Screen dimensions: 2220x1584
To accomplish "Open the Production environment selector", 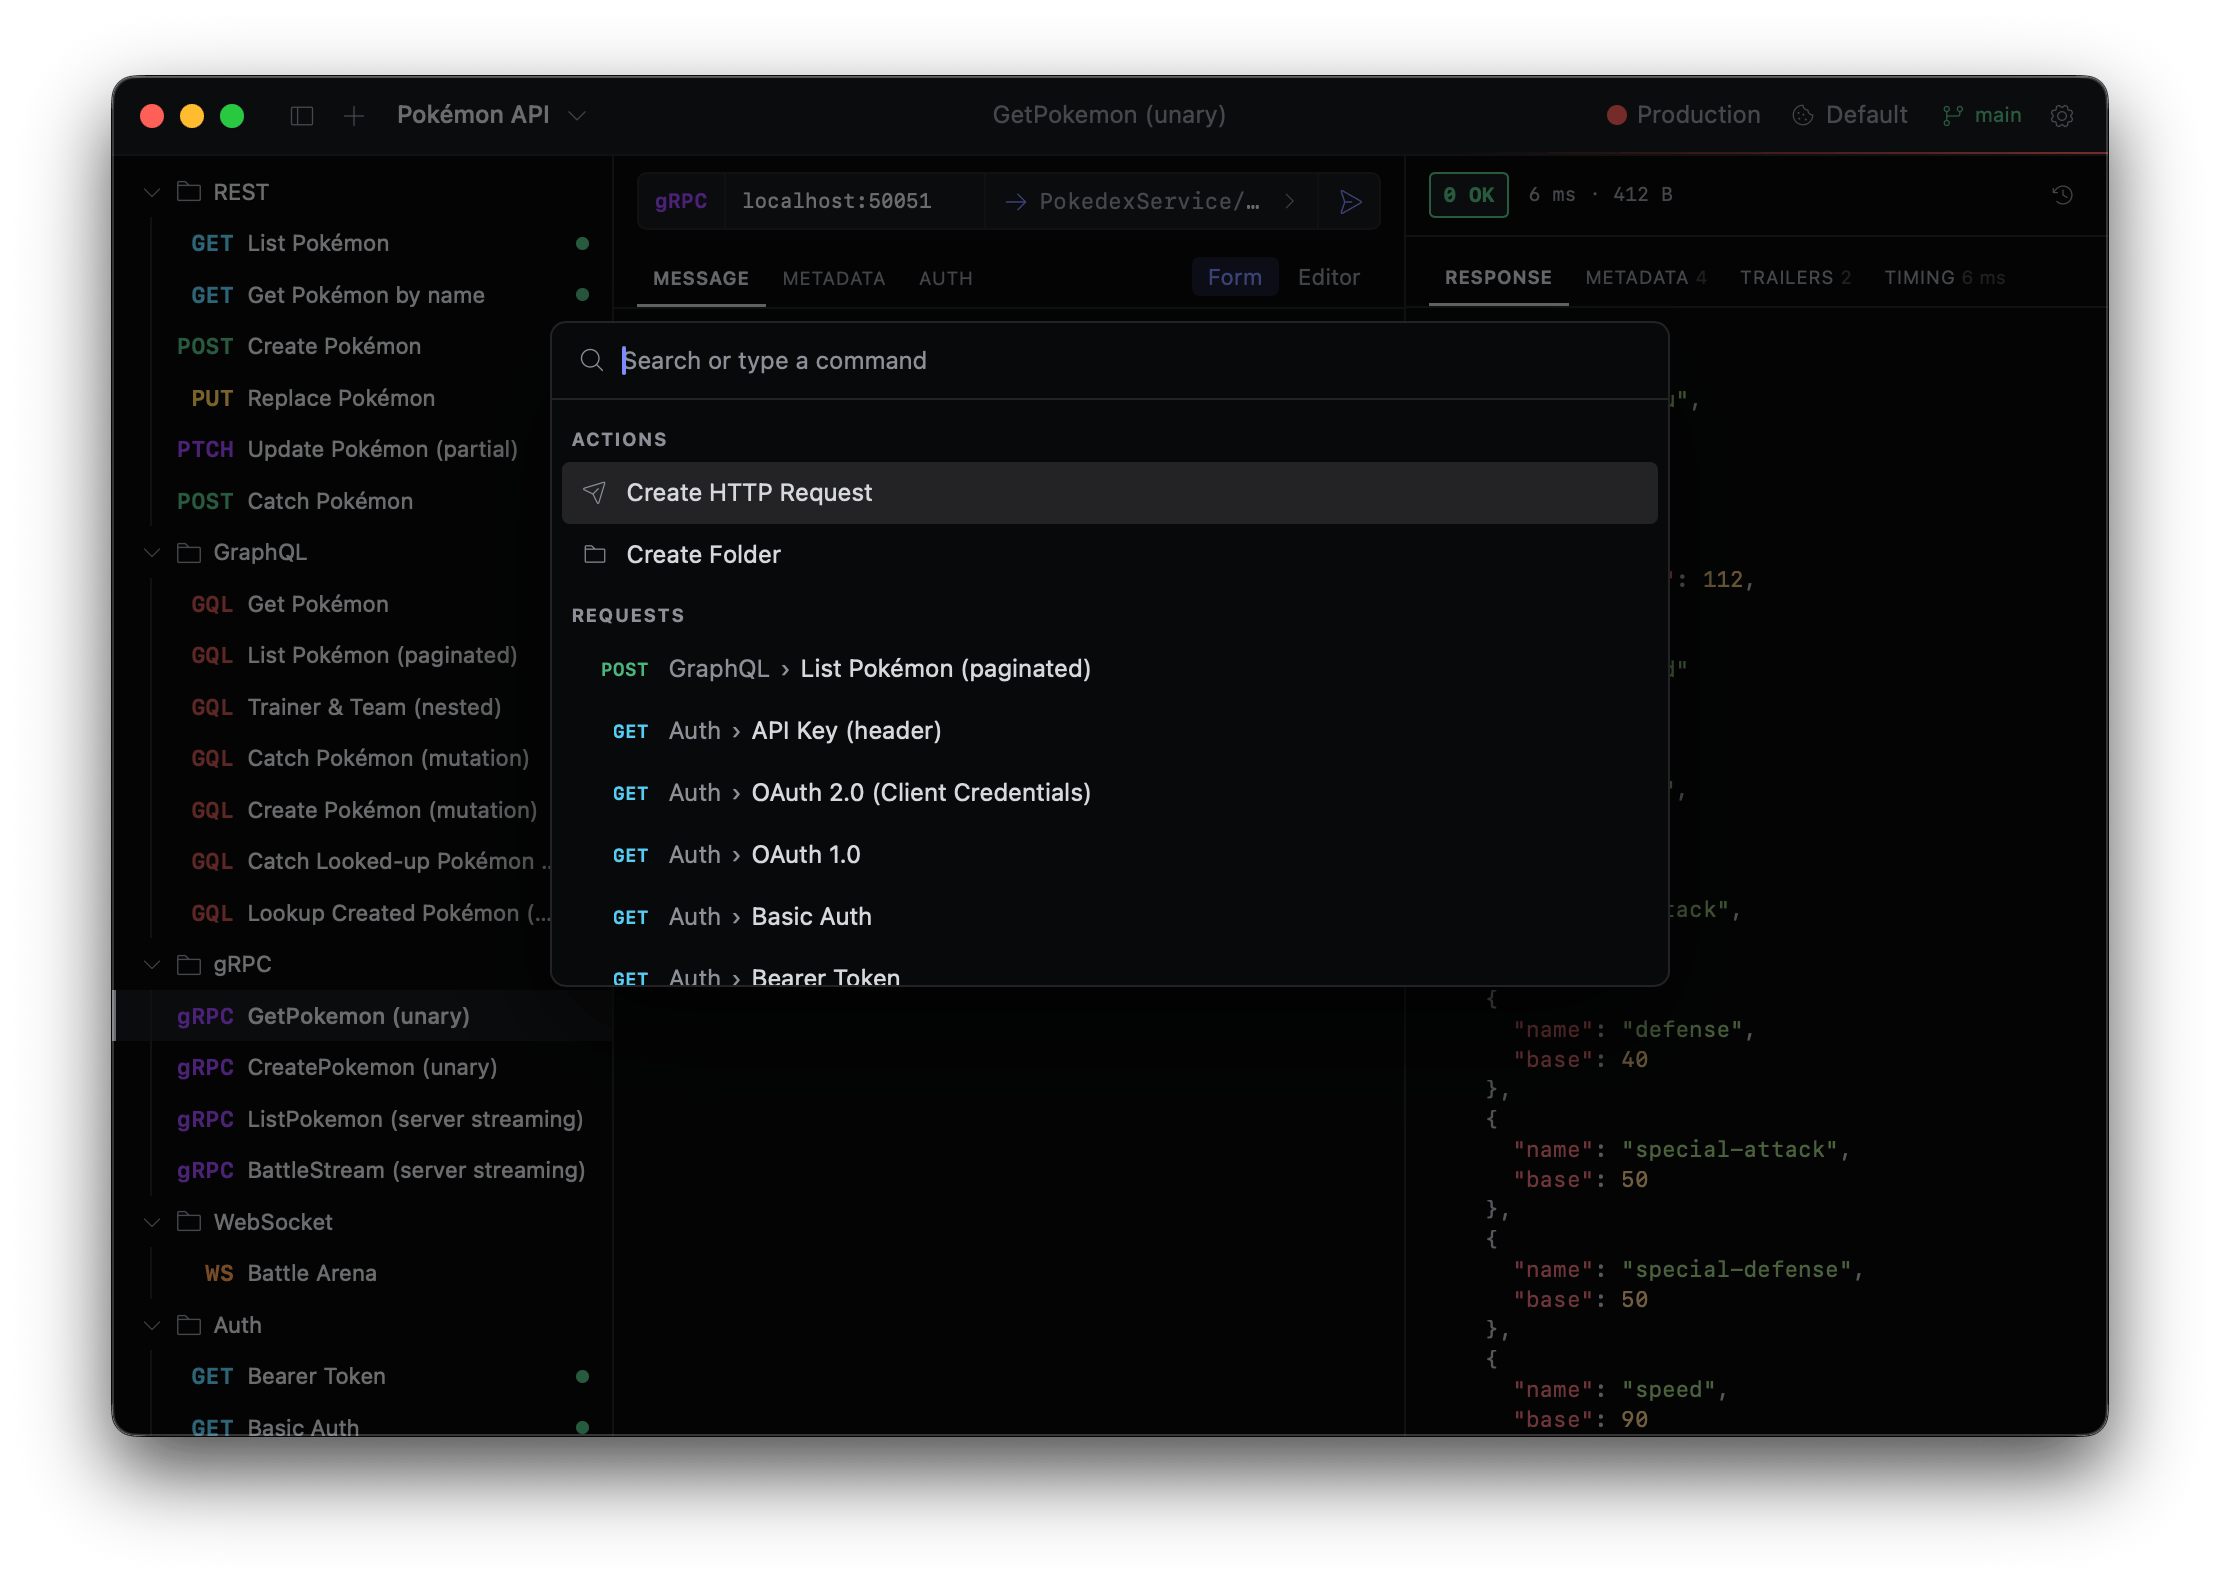I will click(1683, 115).
